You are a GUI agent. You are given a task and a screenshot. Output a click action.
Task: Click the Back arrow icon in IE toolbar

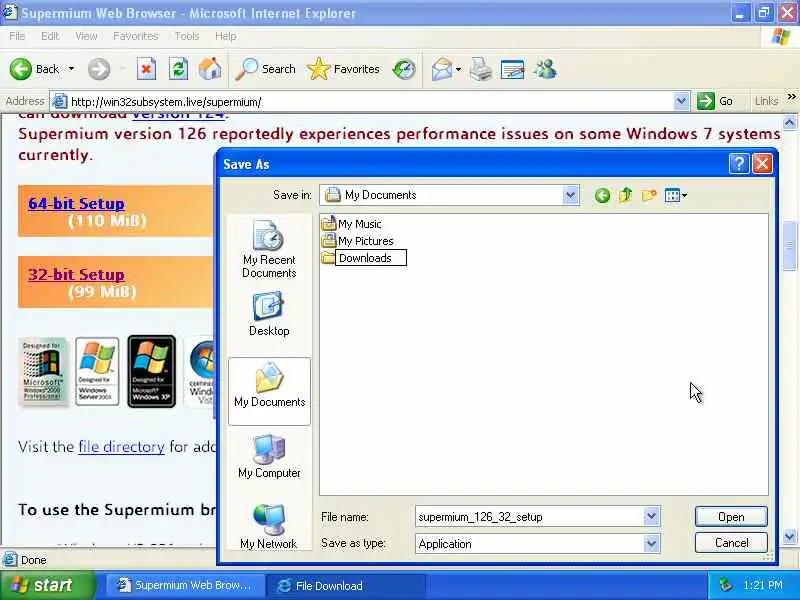point(21,69)
